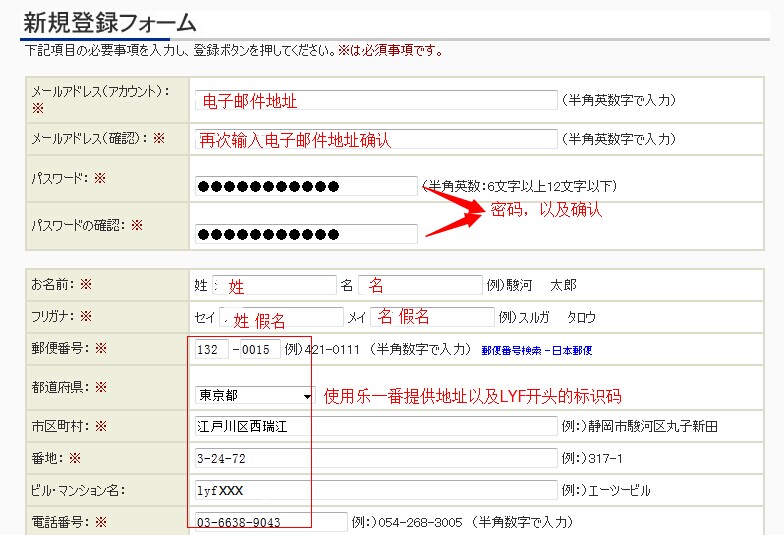Image resolution: width=784 pixels, height=535 pixels.
Task: Focus the メイ furigana given name field
Action: point(432,317)
